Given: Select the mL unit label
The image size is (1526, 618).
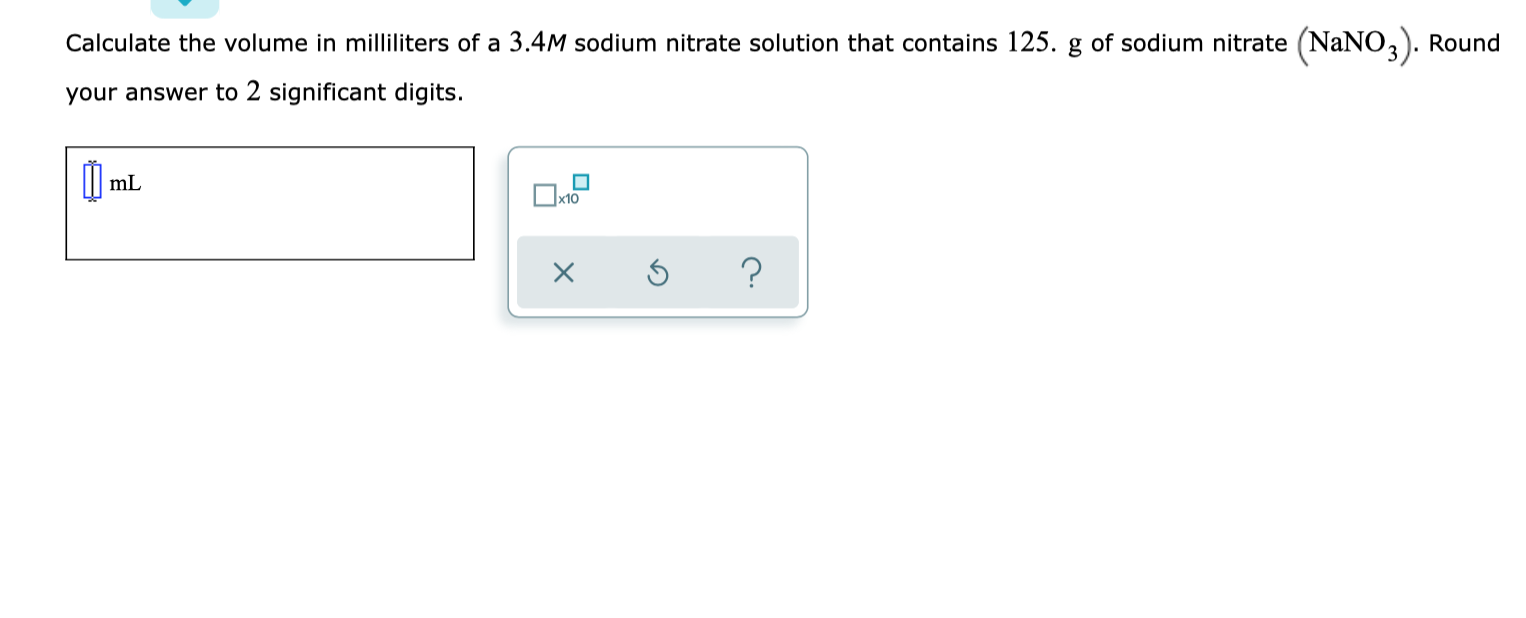Looking at the screenshot, I should point(126,183).
